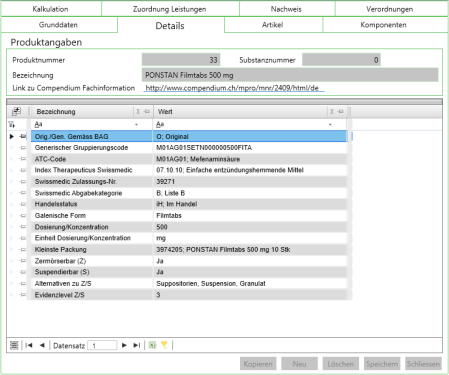Screen dimensions: 449x375
Task: Pin the ATC-Code row
Action: 23,159
